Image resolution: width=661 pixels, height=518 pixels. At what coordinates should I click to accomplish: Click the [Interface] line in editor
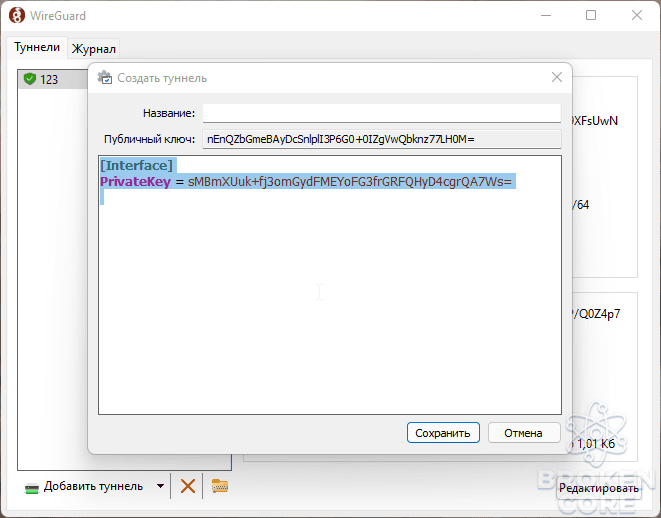pos(137,165)
